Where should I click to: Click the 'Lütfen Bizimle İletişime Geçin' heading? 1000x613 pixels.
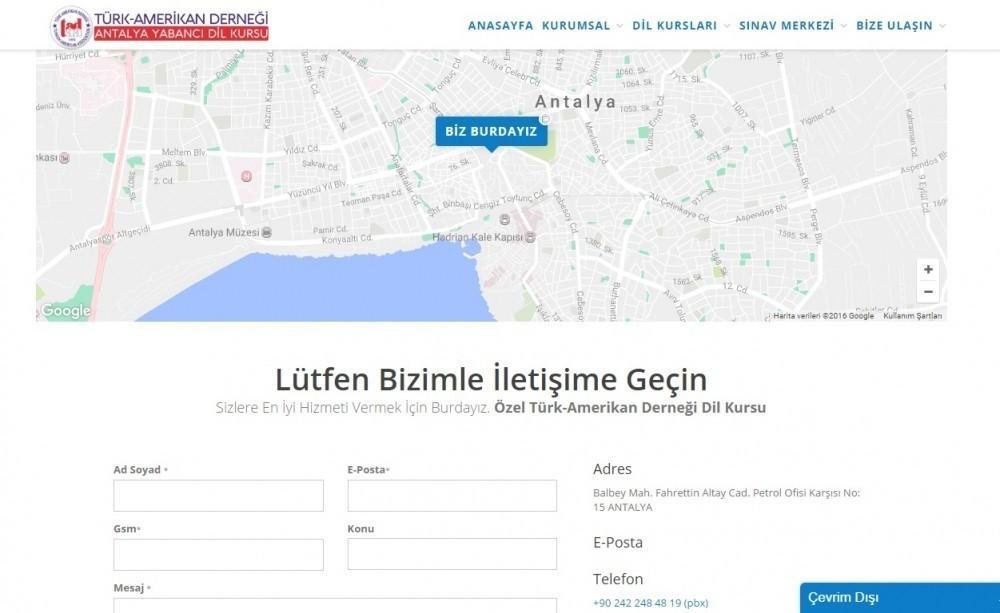(x=491, y=380)
